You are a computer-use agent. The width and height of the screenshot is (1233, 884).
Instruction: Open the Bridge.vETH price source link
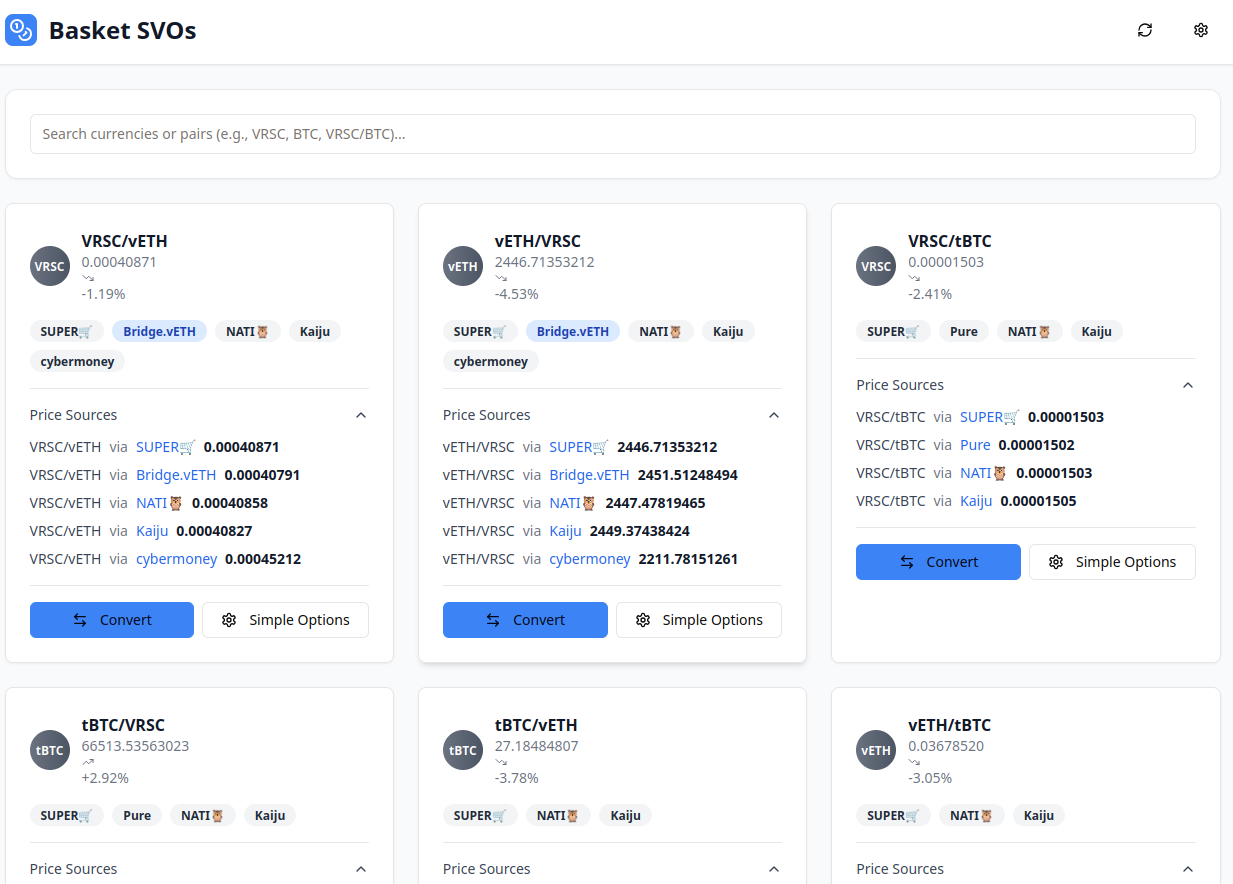176,474
